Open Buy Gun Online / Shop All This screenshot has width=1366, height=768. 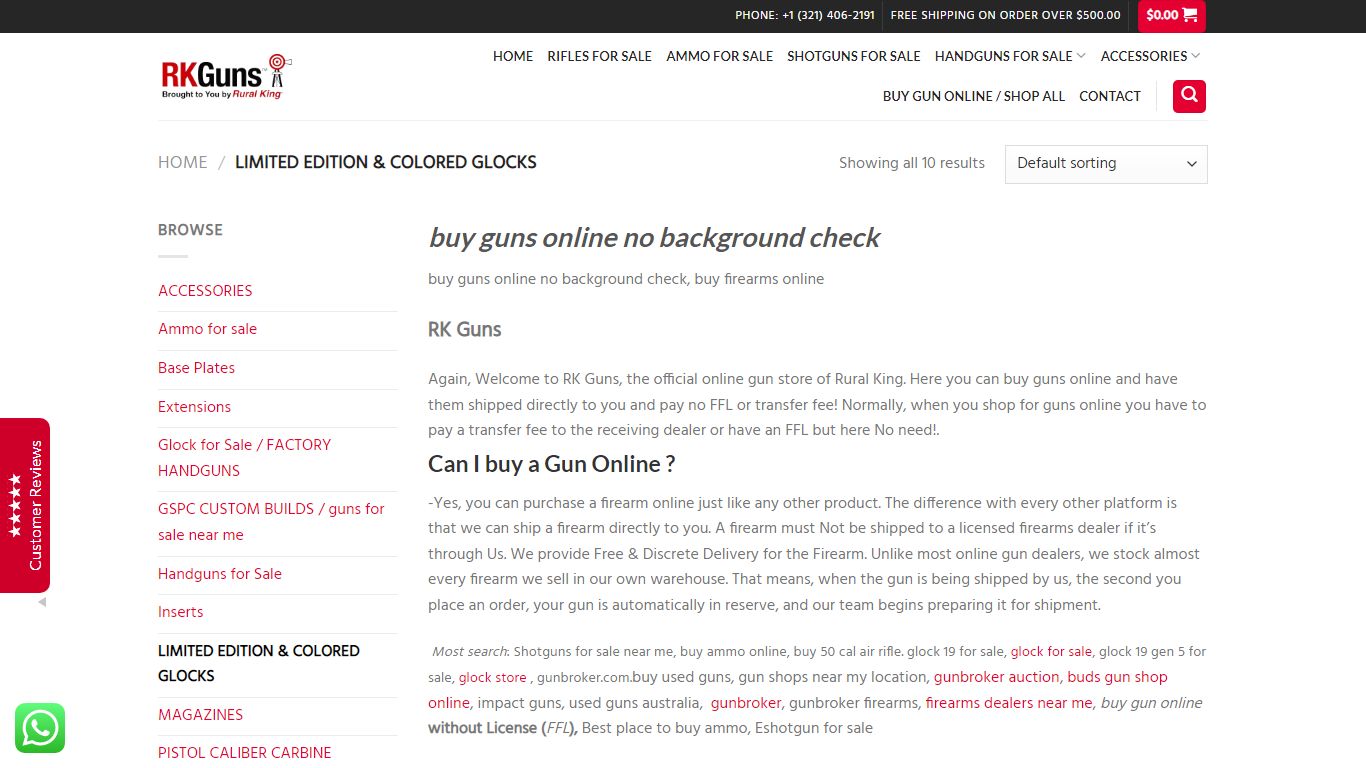974,96
